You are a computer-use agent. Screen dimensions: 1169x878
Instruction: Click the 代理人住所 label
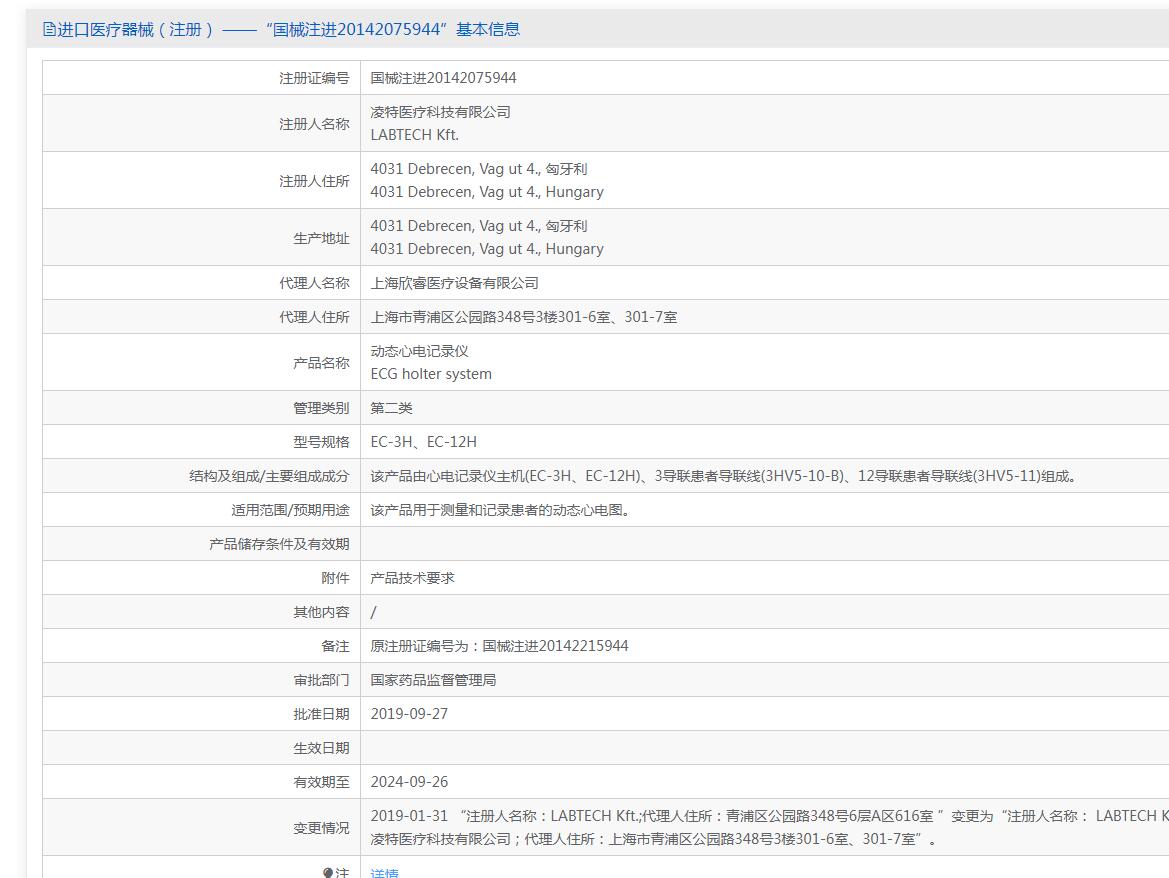tap(314, 318)
